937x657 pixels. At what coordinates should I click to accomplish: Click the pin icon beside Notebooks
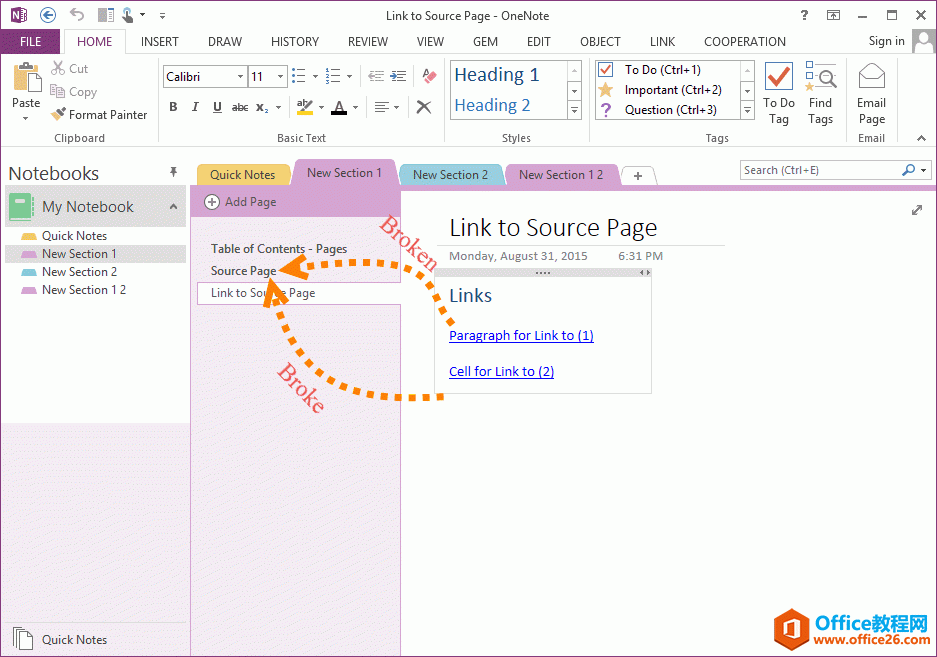click(x=173, y=173)
